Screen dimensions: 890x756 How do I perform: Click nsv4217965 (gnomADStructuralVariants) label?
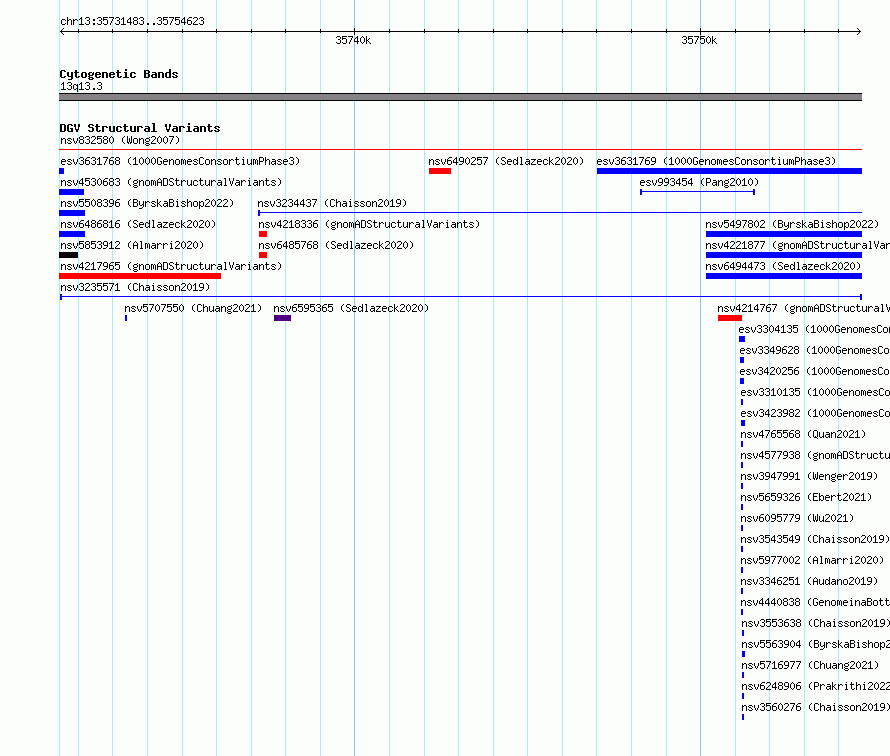171,266
